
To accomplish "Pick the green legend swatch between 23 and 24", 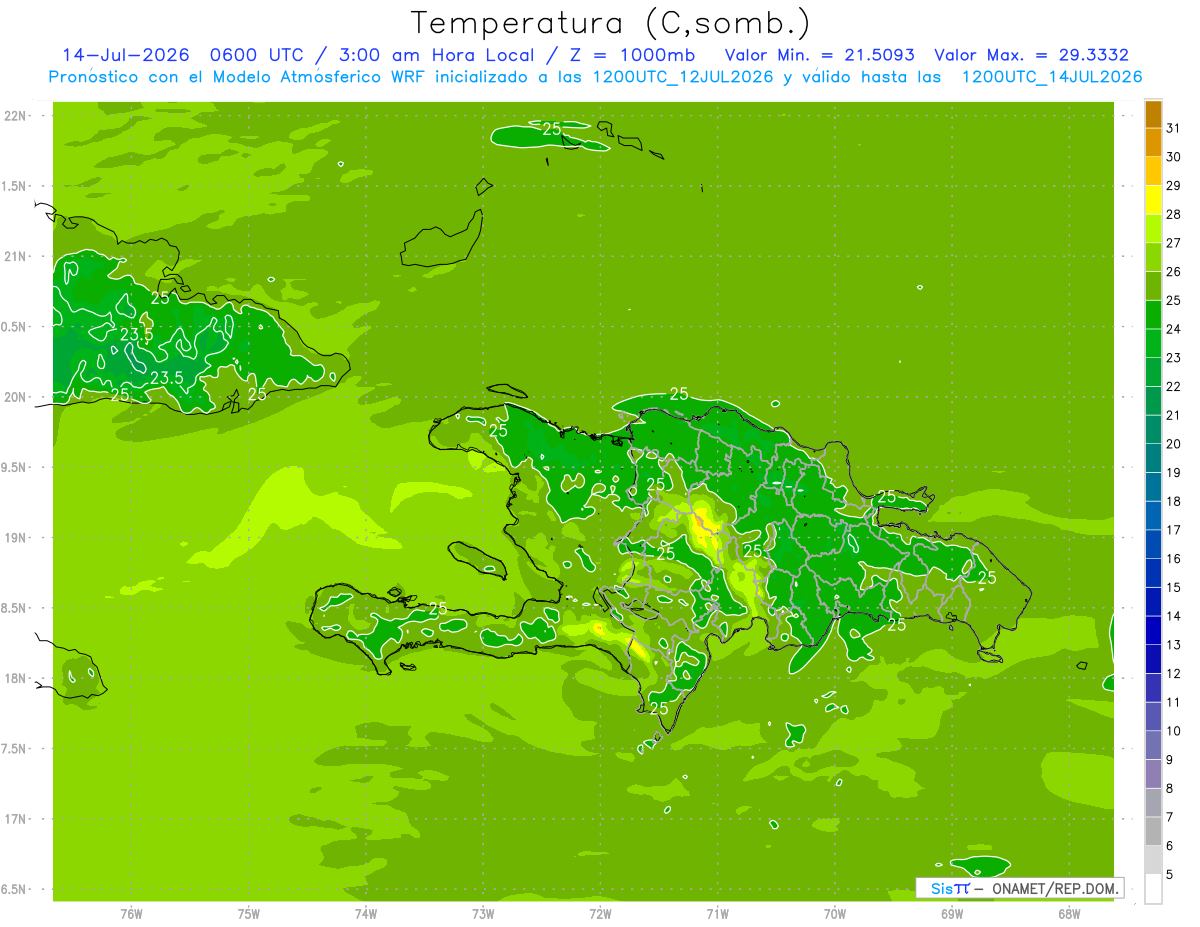I will point(1153,344).
